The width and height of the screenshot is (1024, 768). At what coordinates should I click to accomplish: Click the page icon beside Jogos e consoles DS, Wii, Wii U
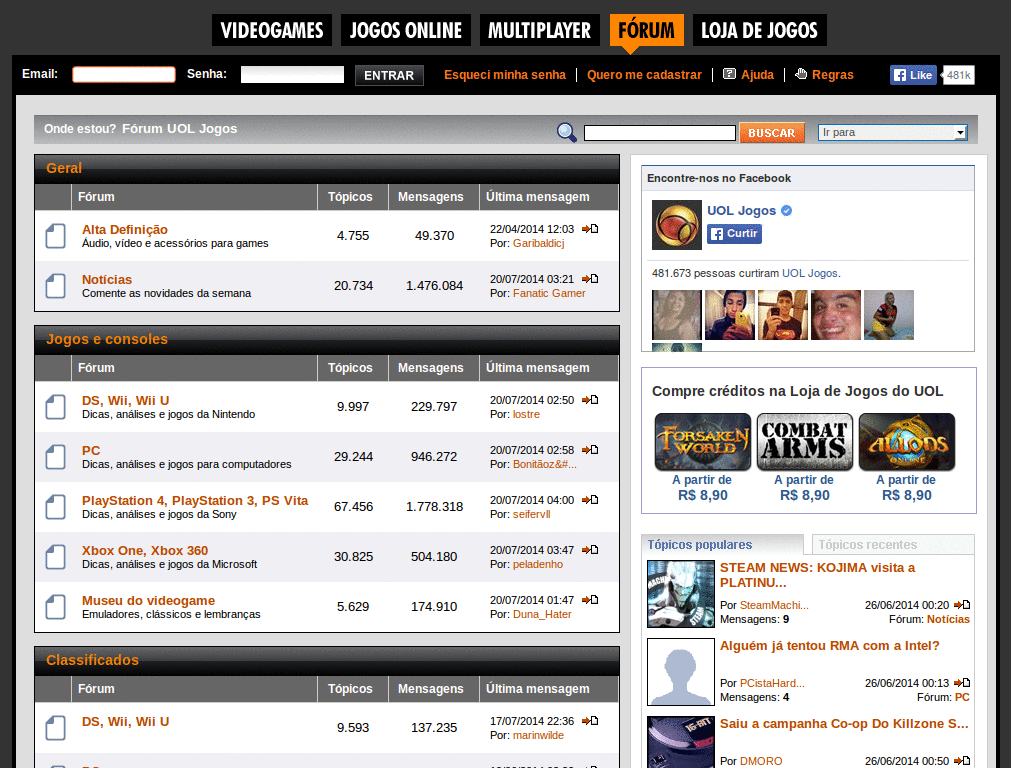coord(56,407)
